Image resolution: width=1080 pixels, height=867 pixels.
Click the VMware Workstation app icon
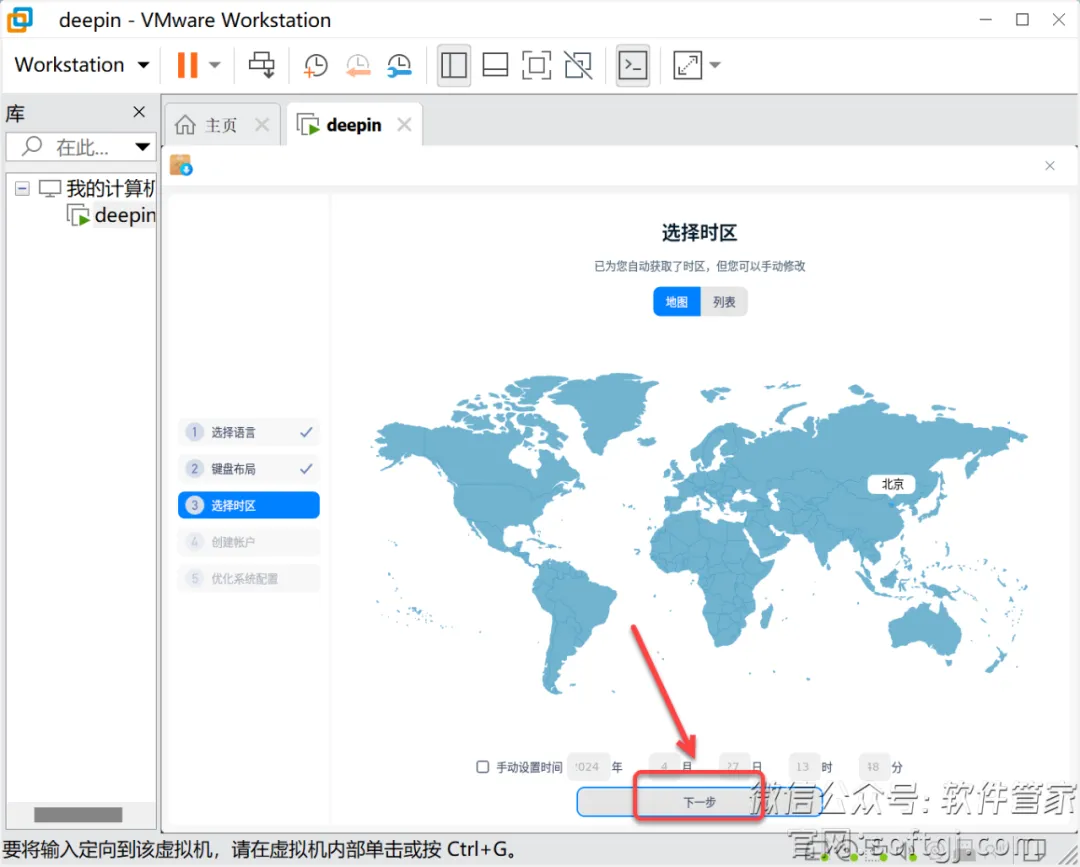19,20
